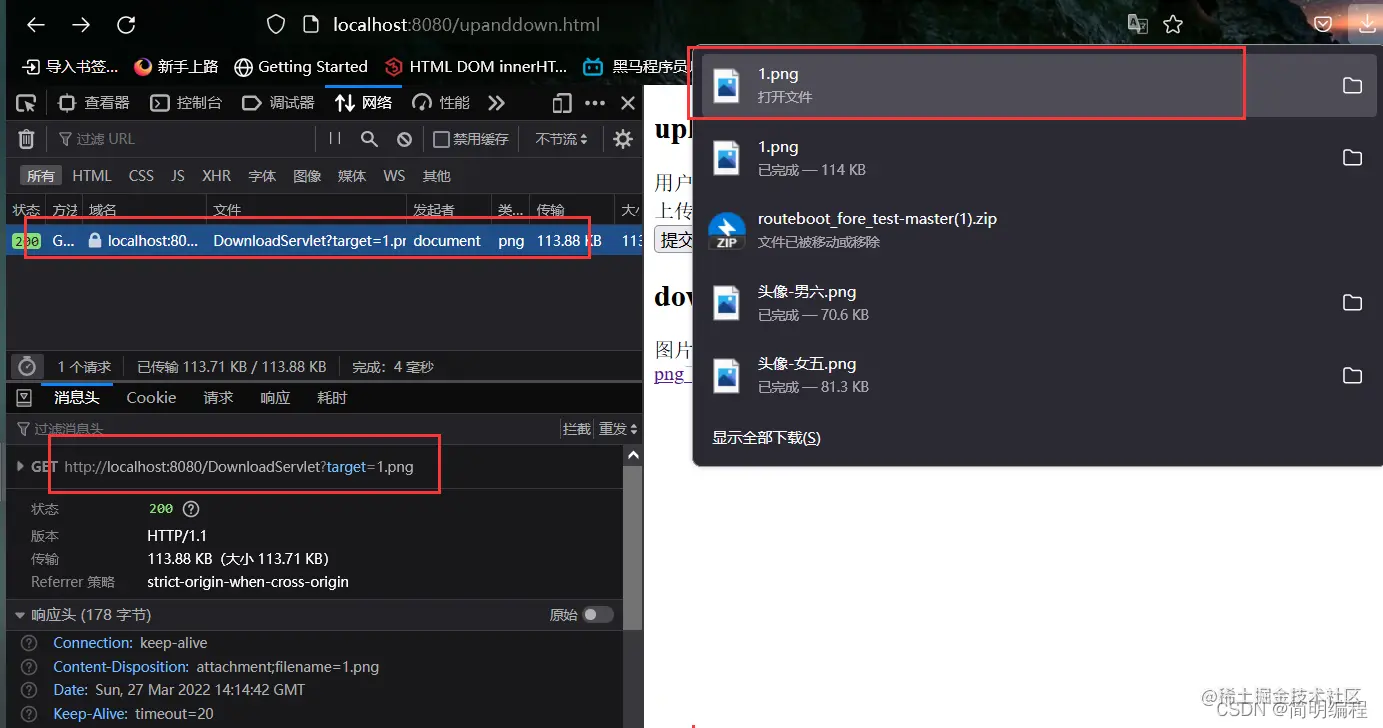Filter requests by 图像 images
Image resolution: width=1383 pixels, height=728 pixels.
[307, 176]
